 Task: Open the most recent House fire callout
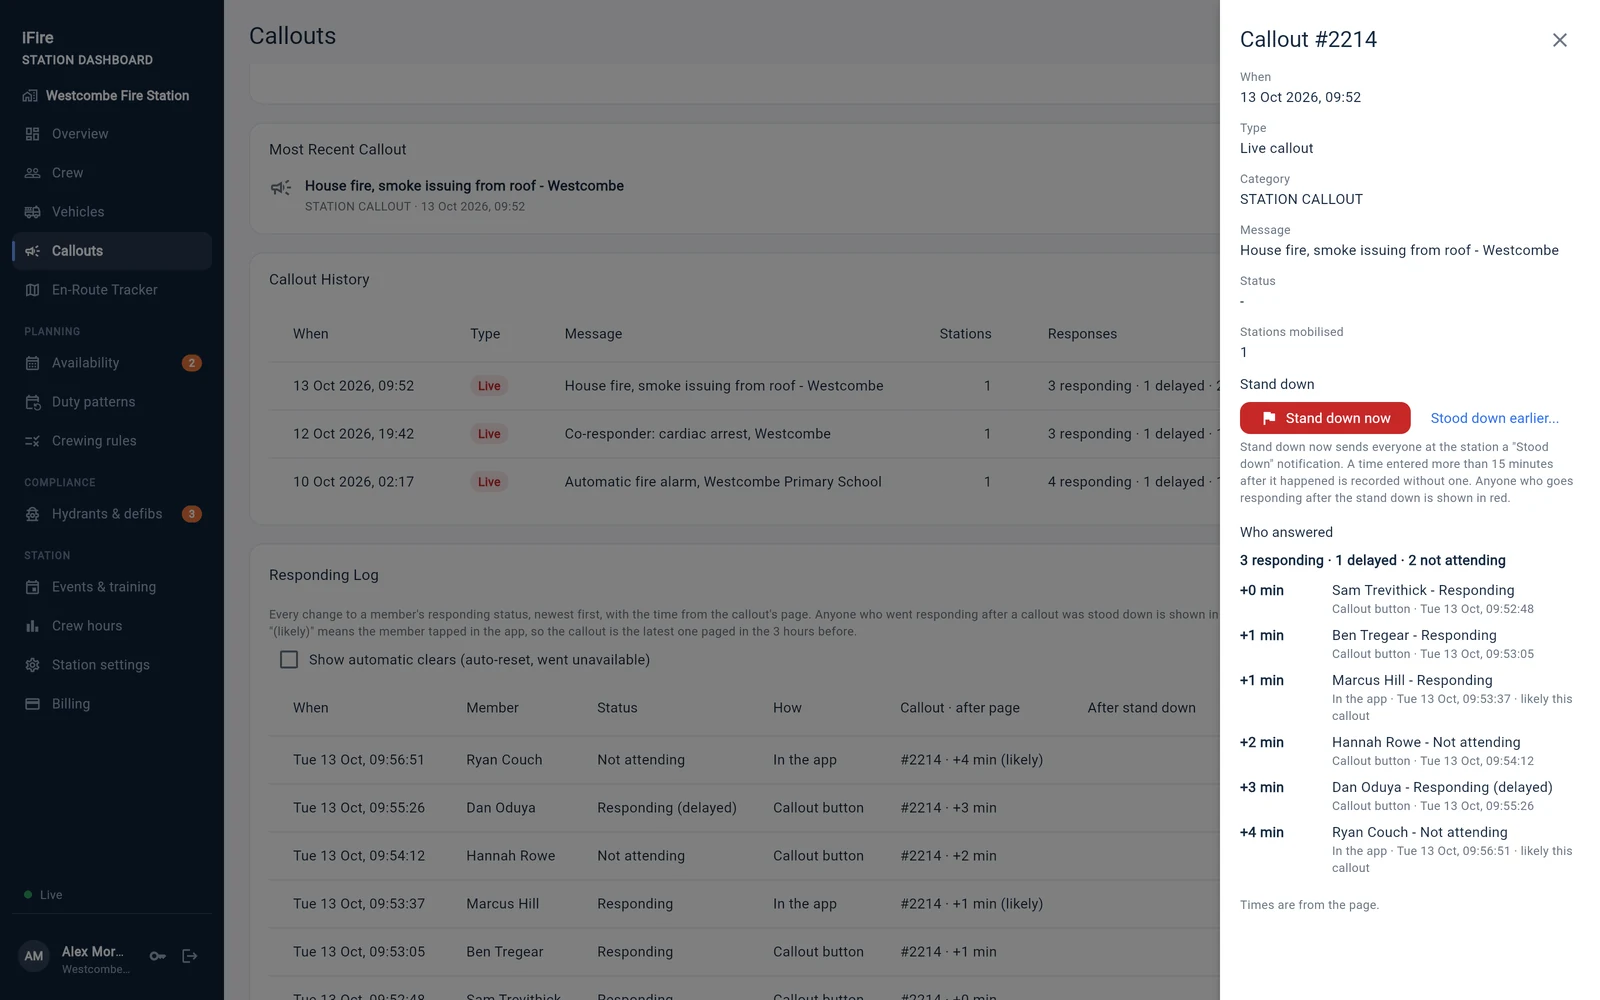pyautogui.click(x=464, y=186)
